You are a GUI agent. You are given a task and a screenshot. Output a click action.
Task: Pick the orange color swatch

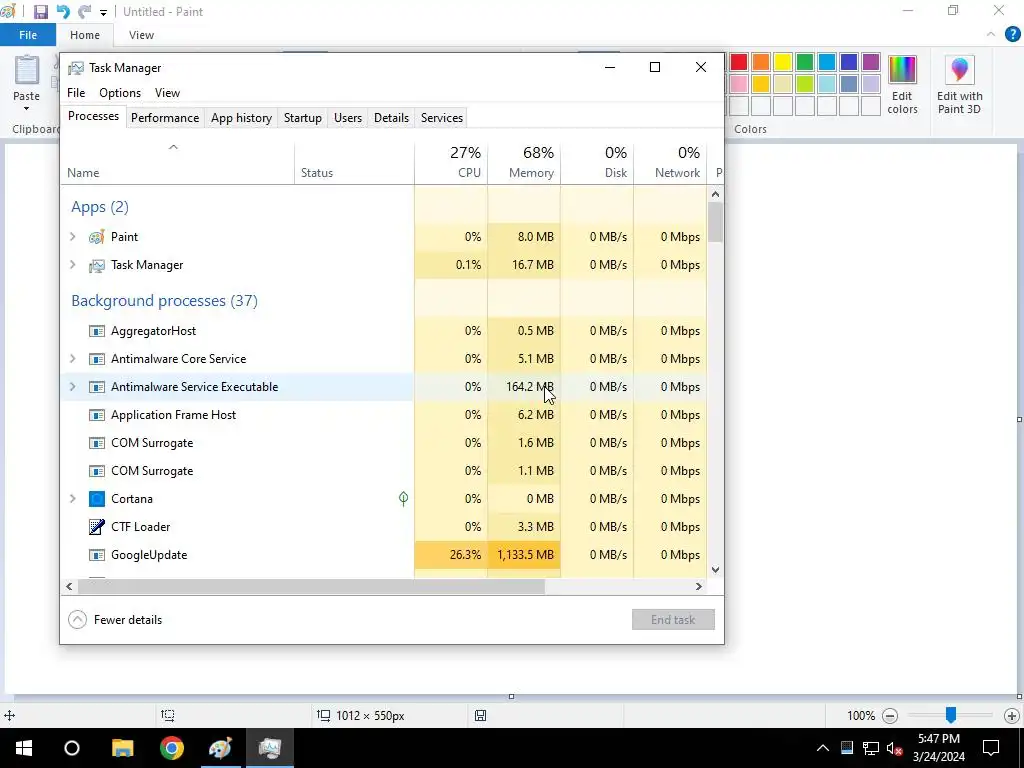click(761, 62)
